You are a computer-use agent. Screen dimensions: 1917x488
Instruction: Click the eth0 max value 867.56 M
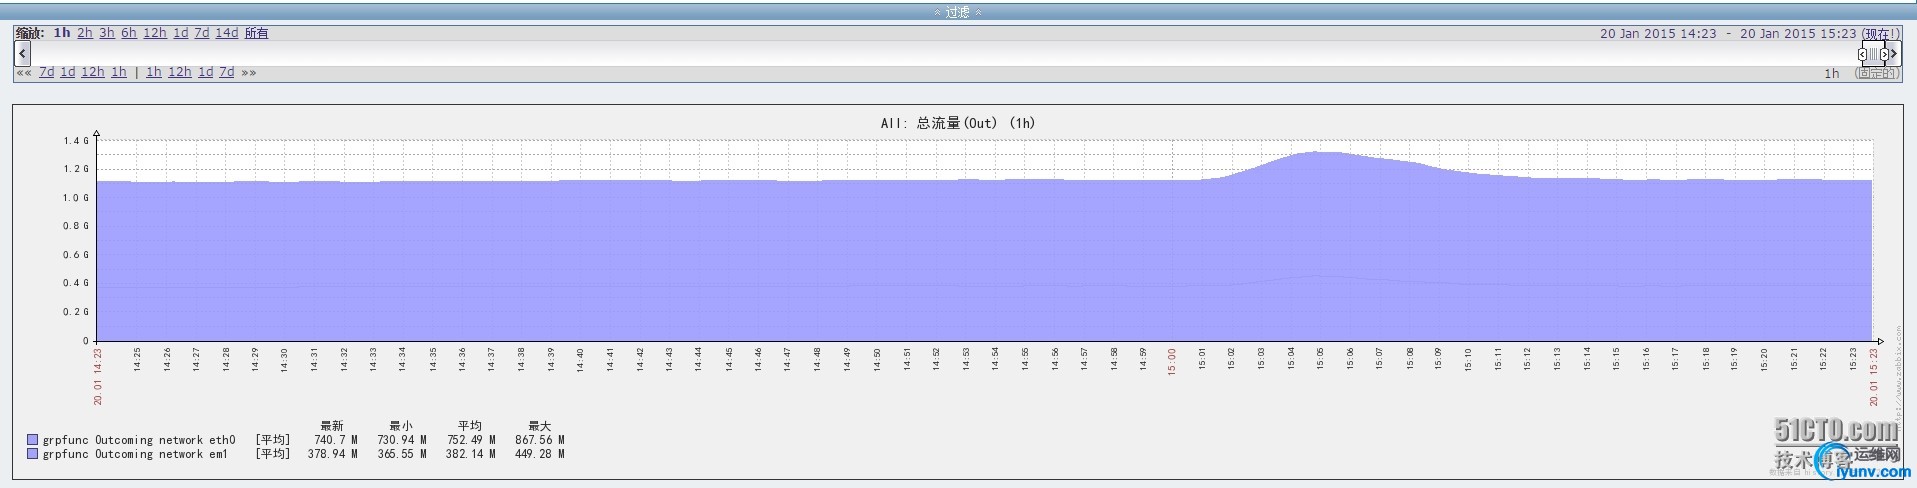click(x=540, y=440)
